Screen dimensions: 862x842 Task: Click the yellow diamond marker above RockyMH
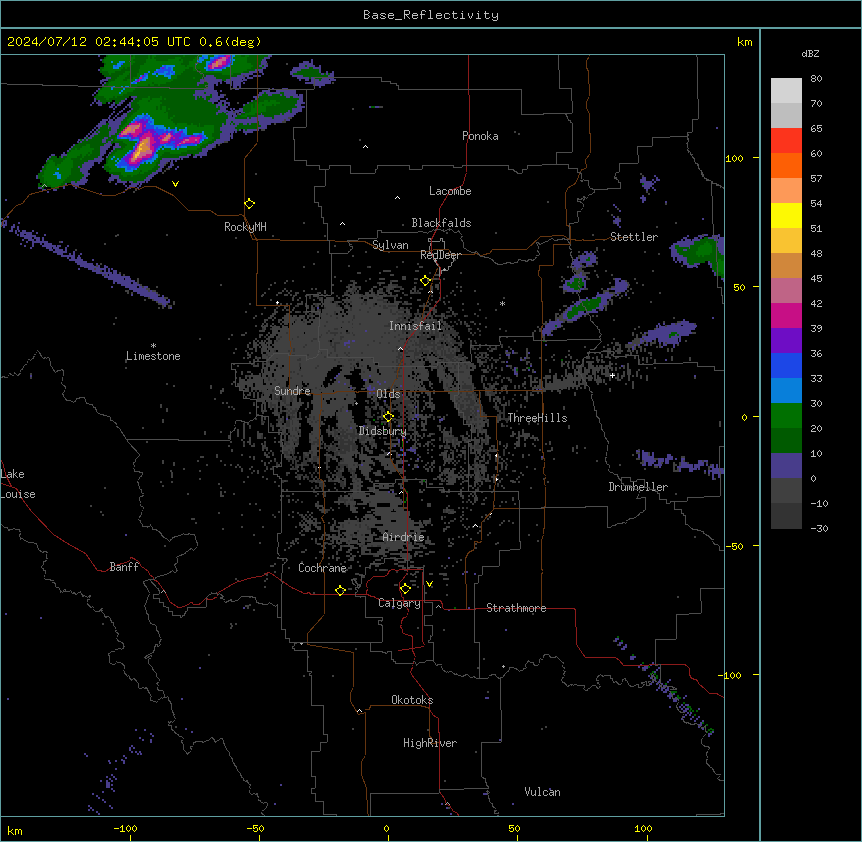pos(250,204)
